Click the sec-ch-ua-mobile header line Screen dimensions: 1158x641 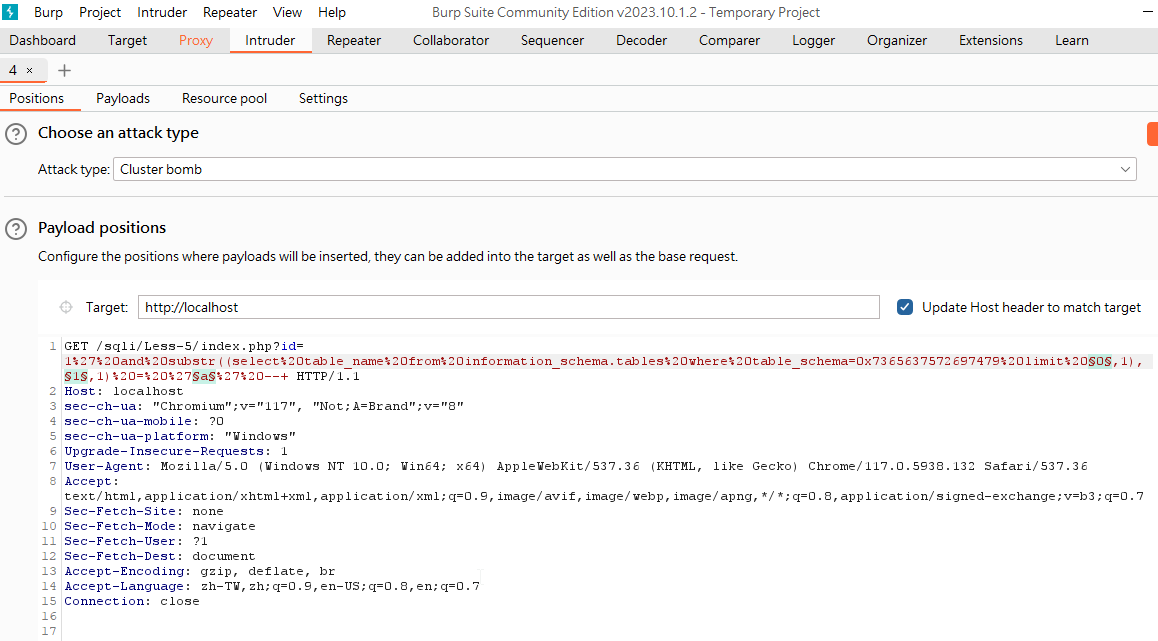[144, 422]
